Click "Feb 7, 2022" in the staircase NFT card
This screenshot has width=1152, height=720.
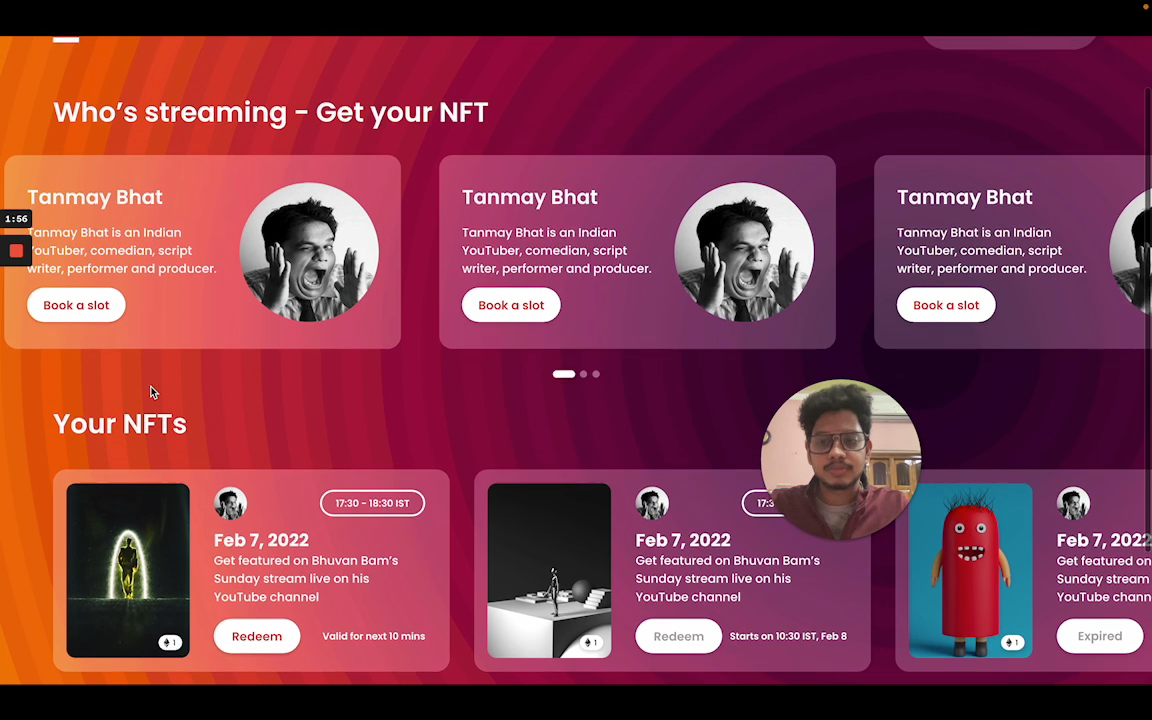[683, 540]
